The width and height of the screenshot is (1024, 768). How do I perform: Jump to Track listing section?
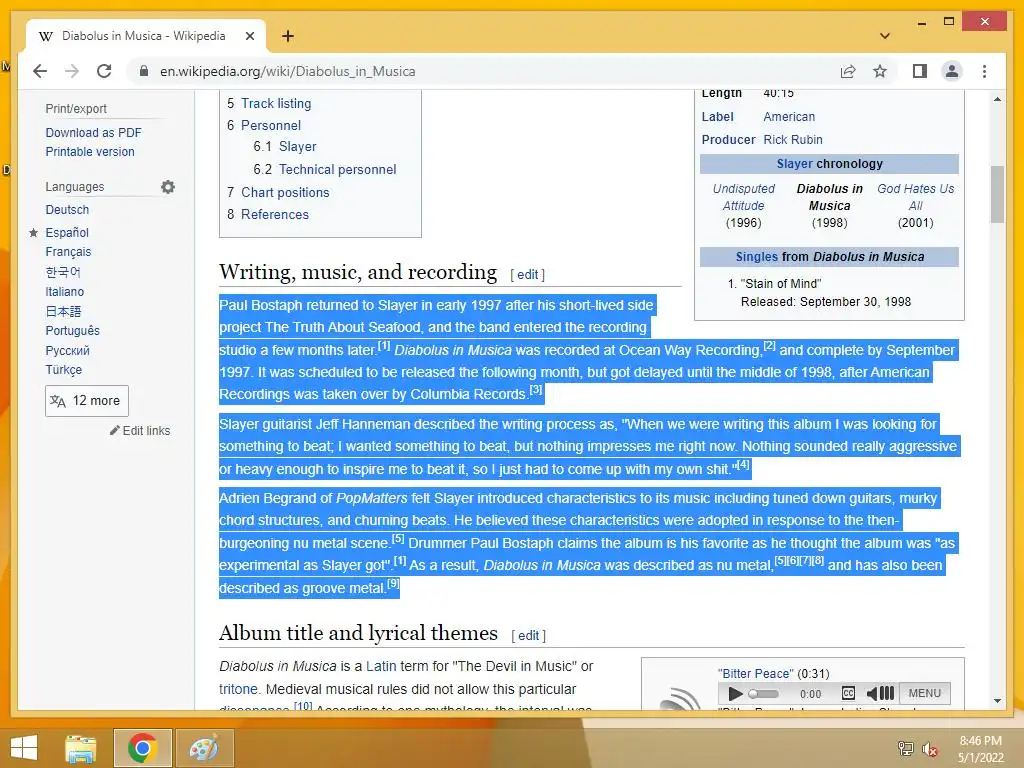276,103
